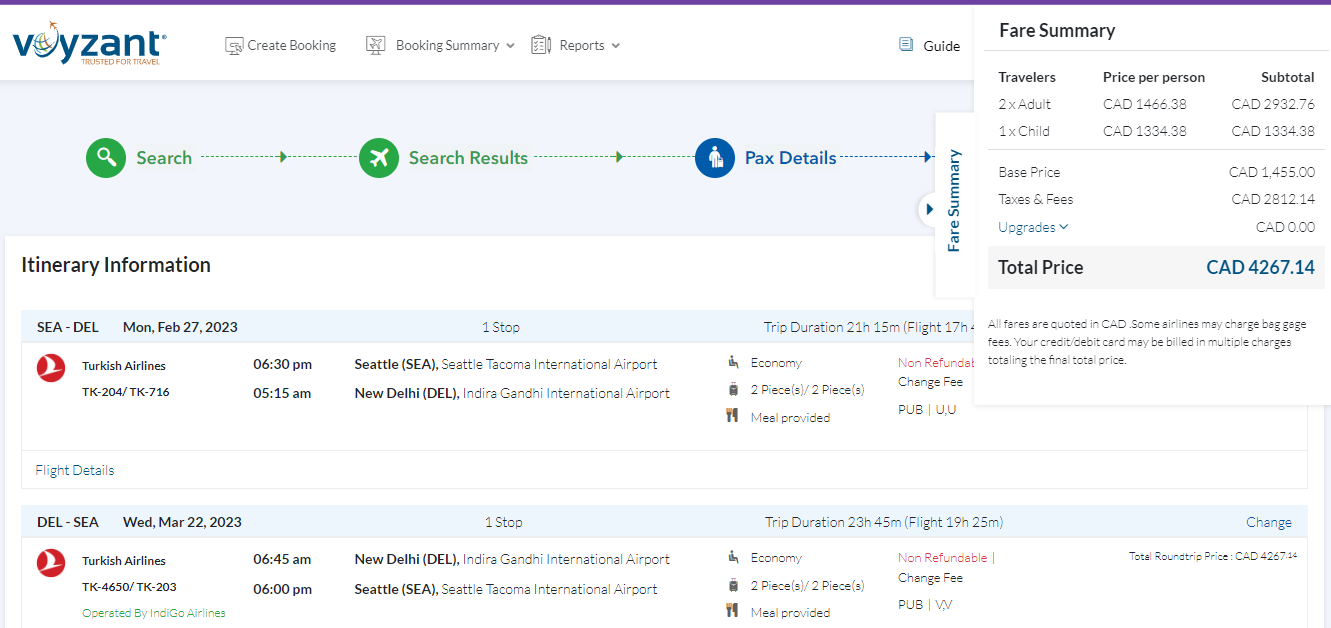Click the Turkish Airlines logo for SEA-DEL flight
Image resolution: width=1331 pixels, height=628 pixels.
(50, 368)
